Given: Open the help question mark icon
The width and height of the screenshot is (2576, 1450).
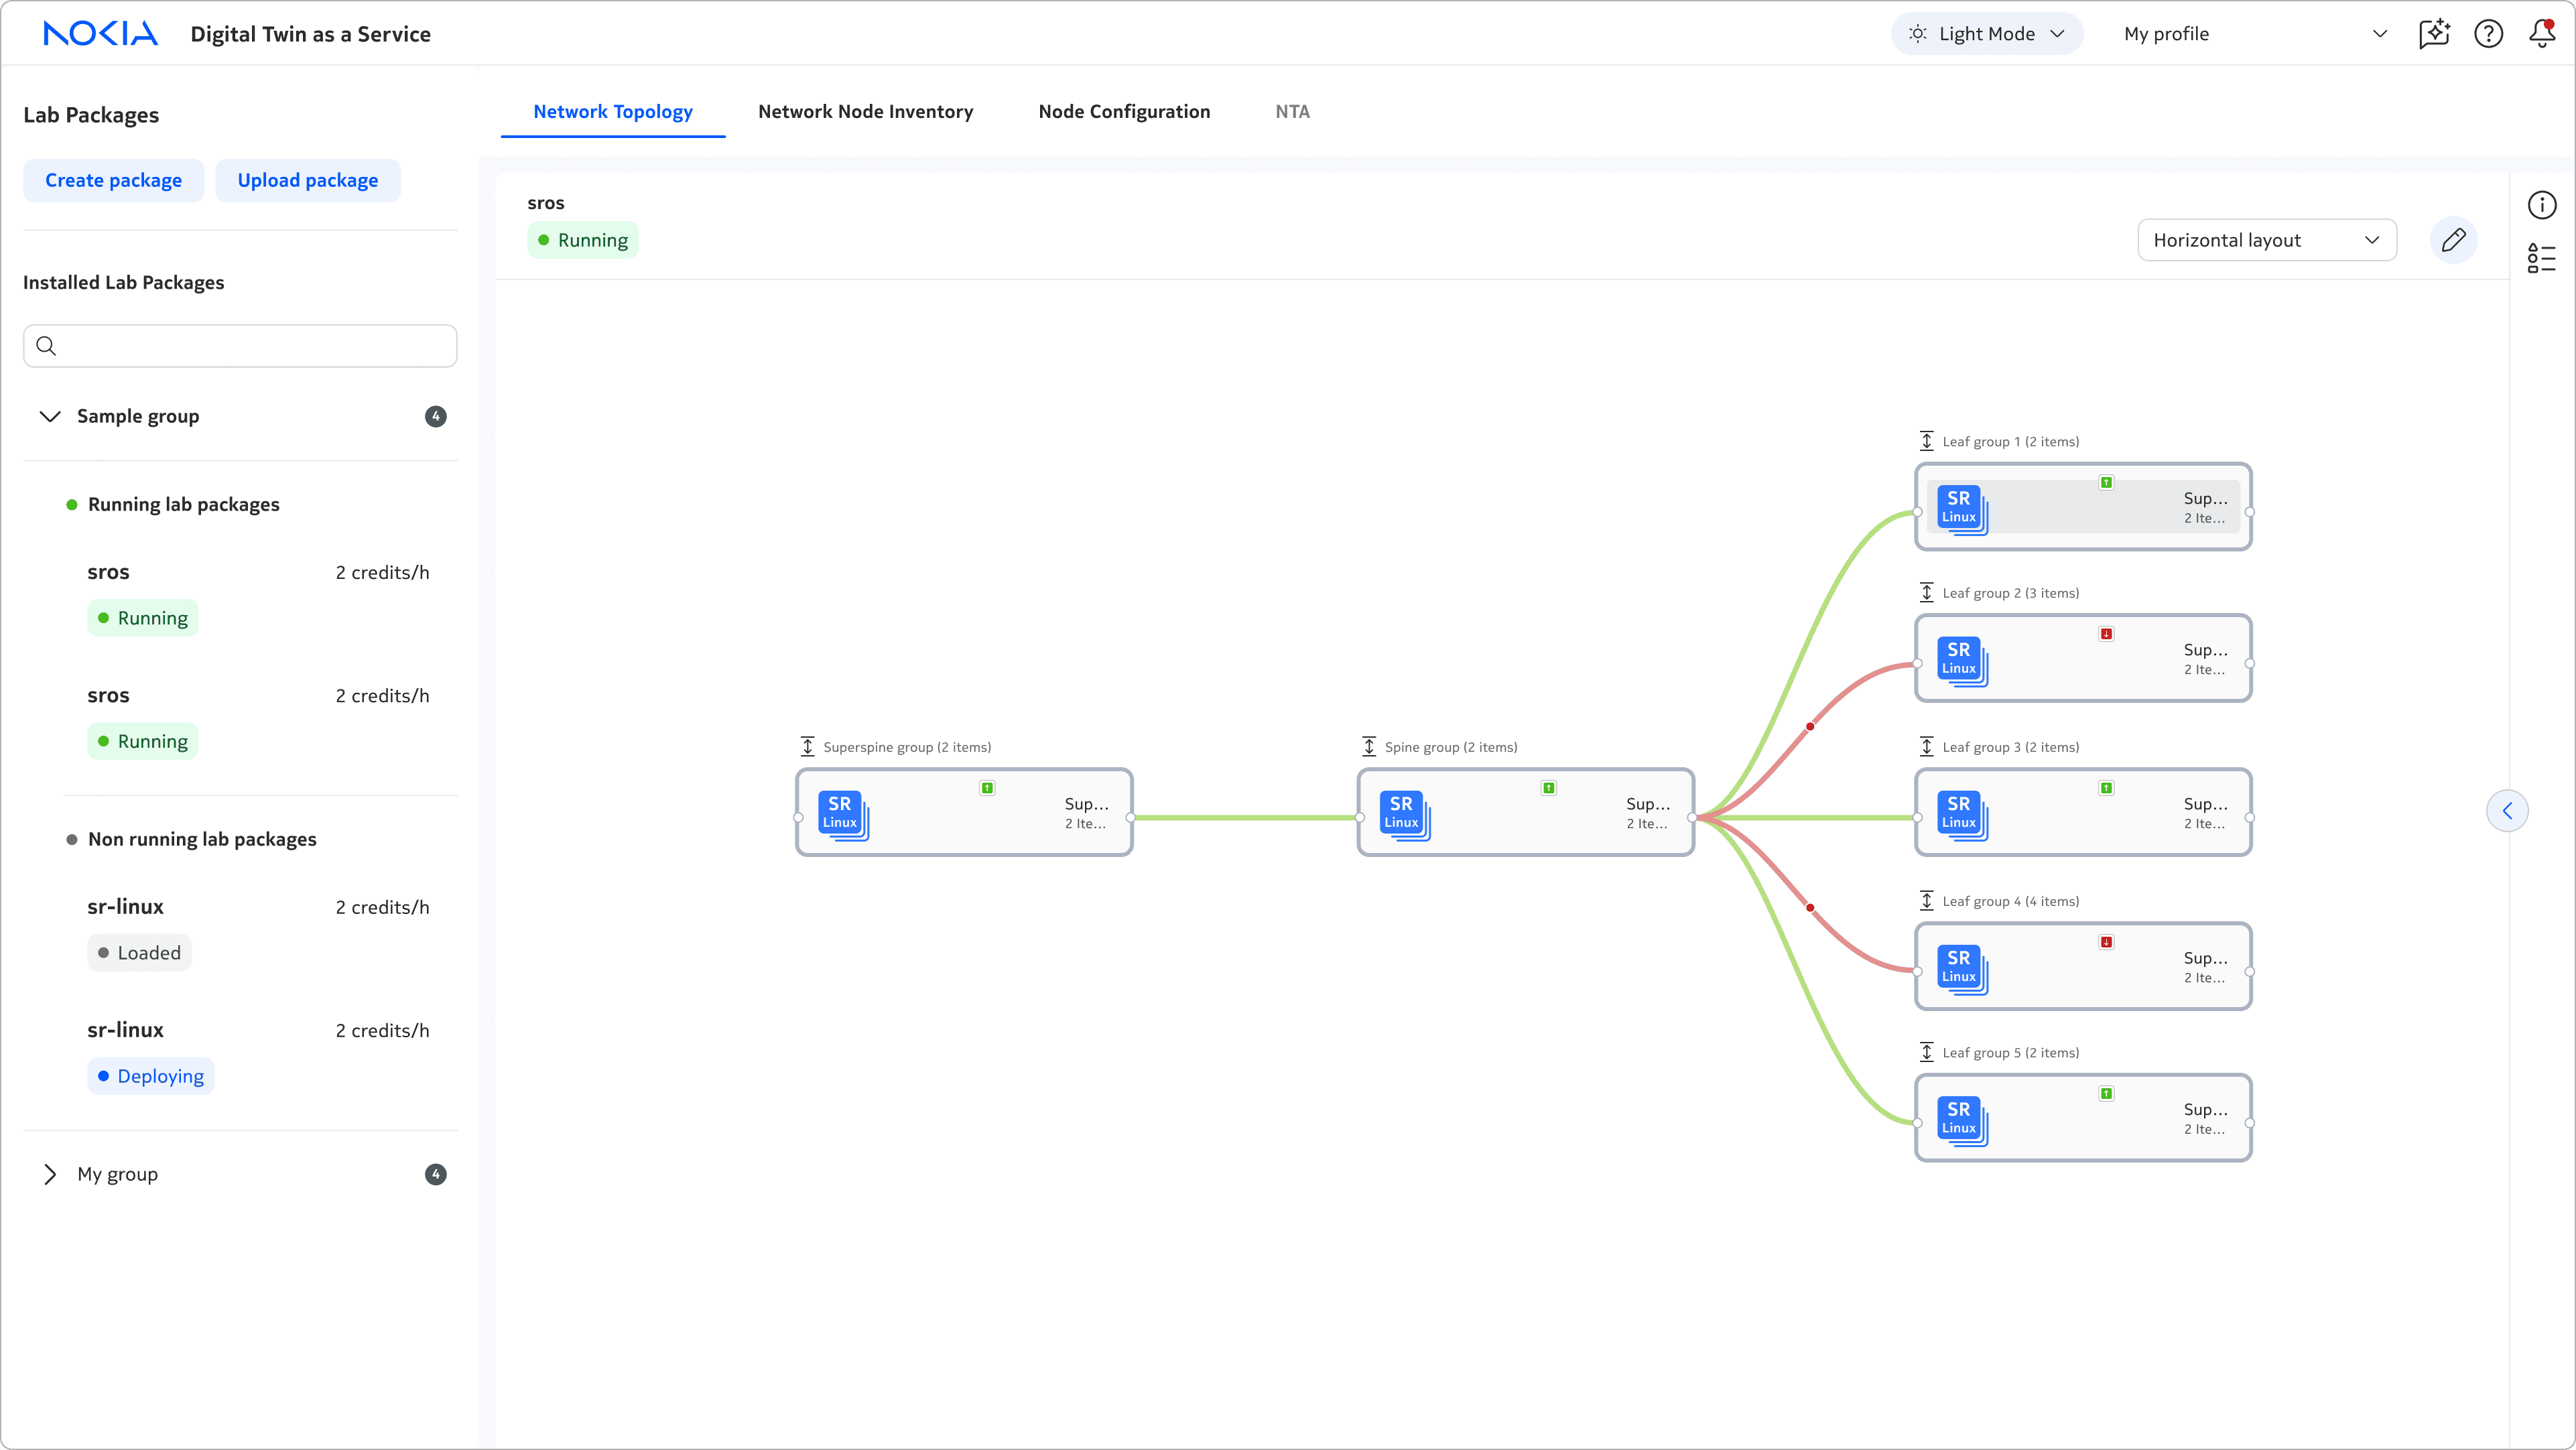Looking at the screenshot, I should (x=2488, y=33).
